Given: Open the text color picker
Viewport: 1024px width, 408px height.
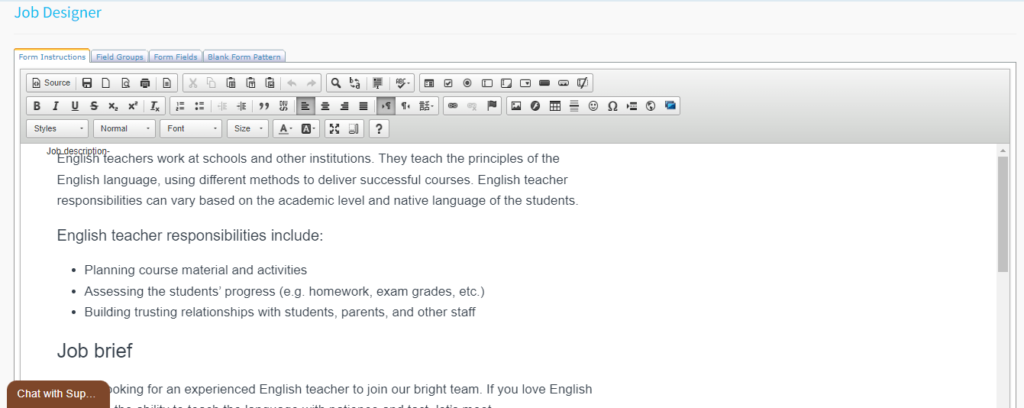Looking at the screenshot, I should [x=284, y=129].
